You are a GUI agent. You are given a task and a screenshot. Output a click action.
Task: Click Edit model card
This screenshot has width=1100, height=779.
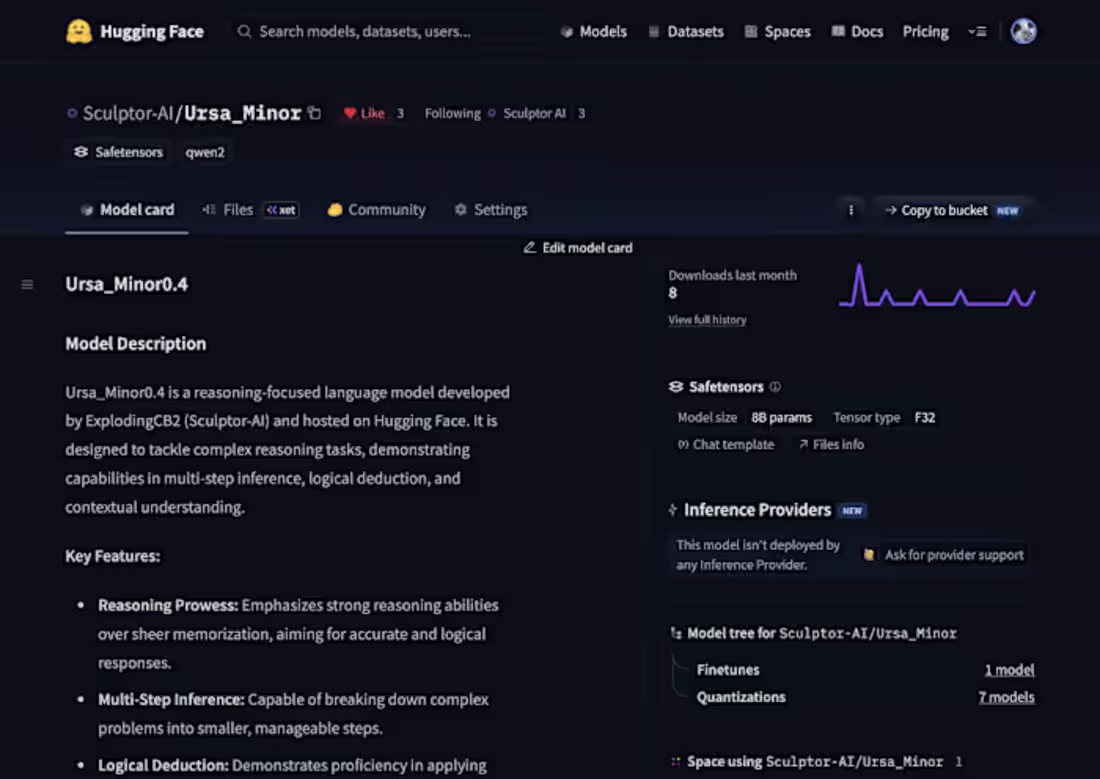577,248
